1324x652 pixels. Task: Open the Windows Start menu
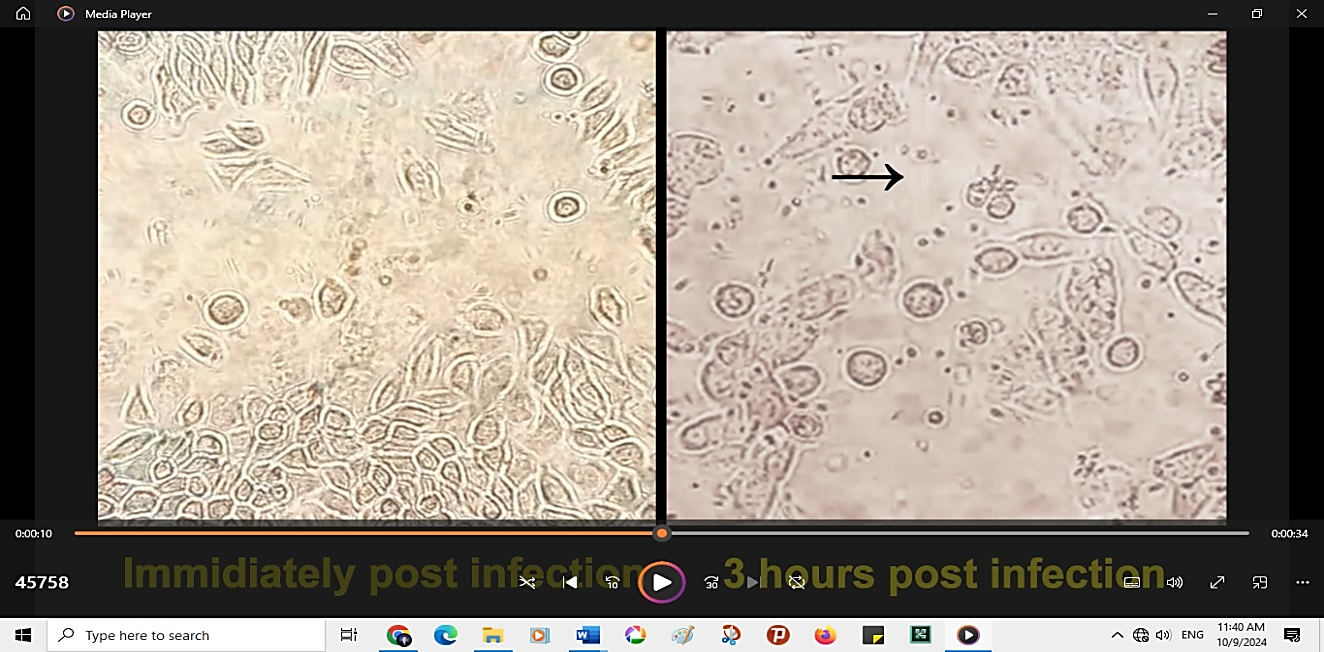[23, 635]
